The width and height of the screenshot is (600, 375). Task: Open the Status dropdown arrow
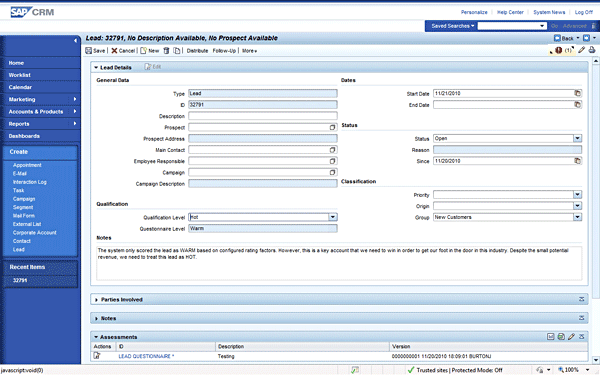point(577,138)
